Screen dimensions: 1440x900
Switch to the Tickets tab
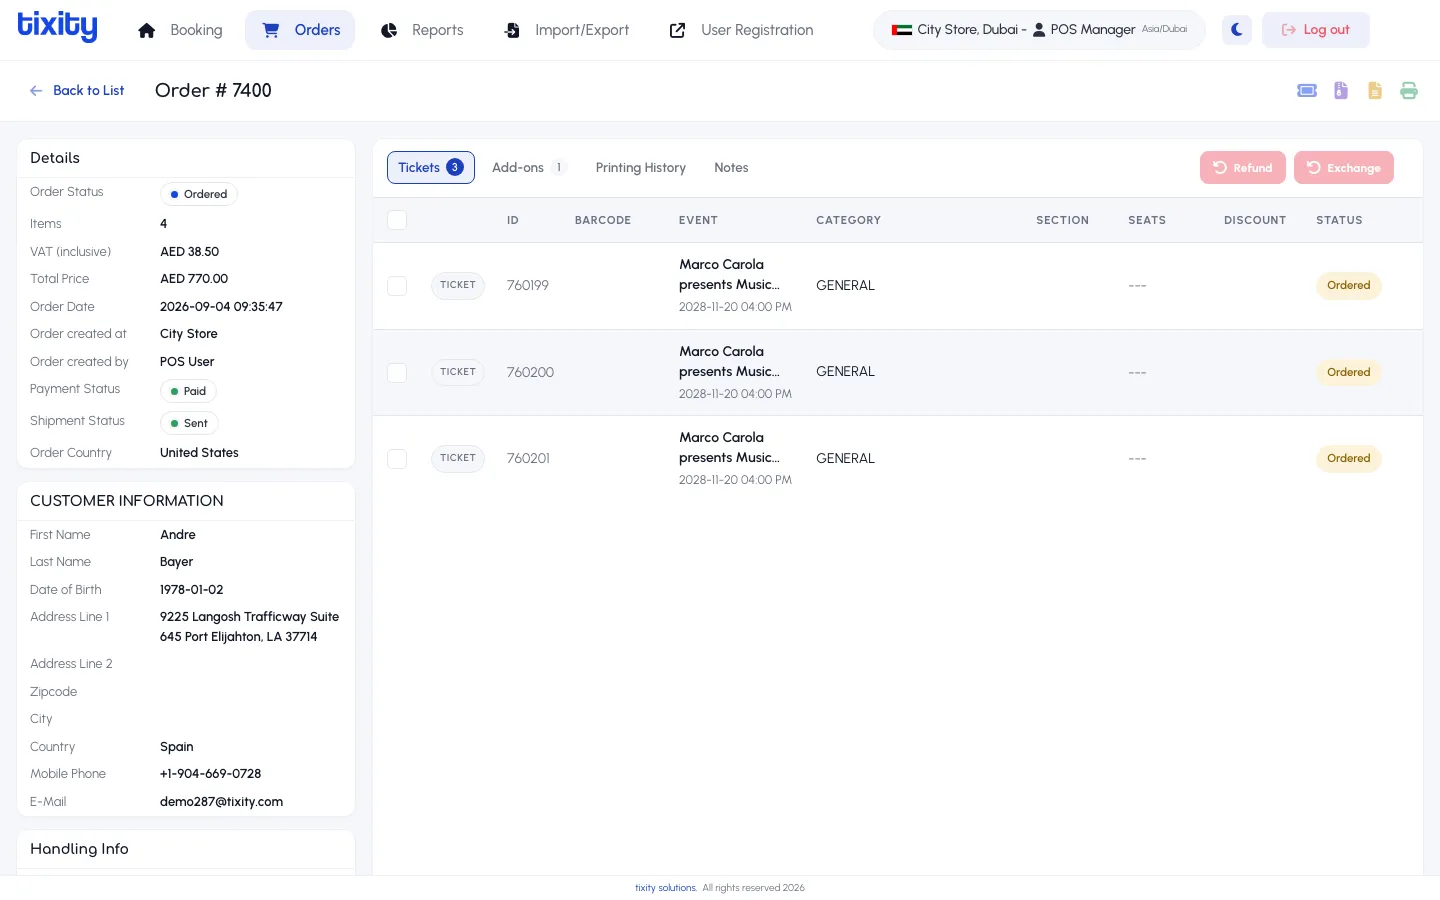point(431,168)
